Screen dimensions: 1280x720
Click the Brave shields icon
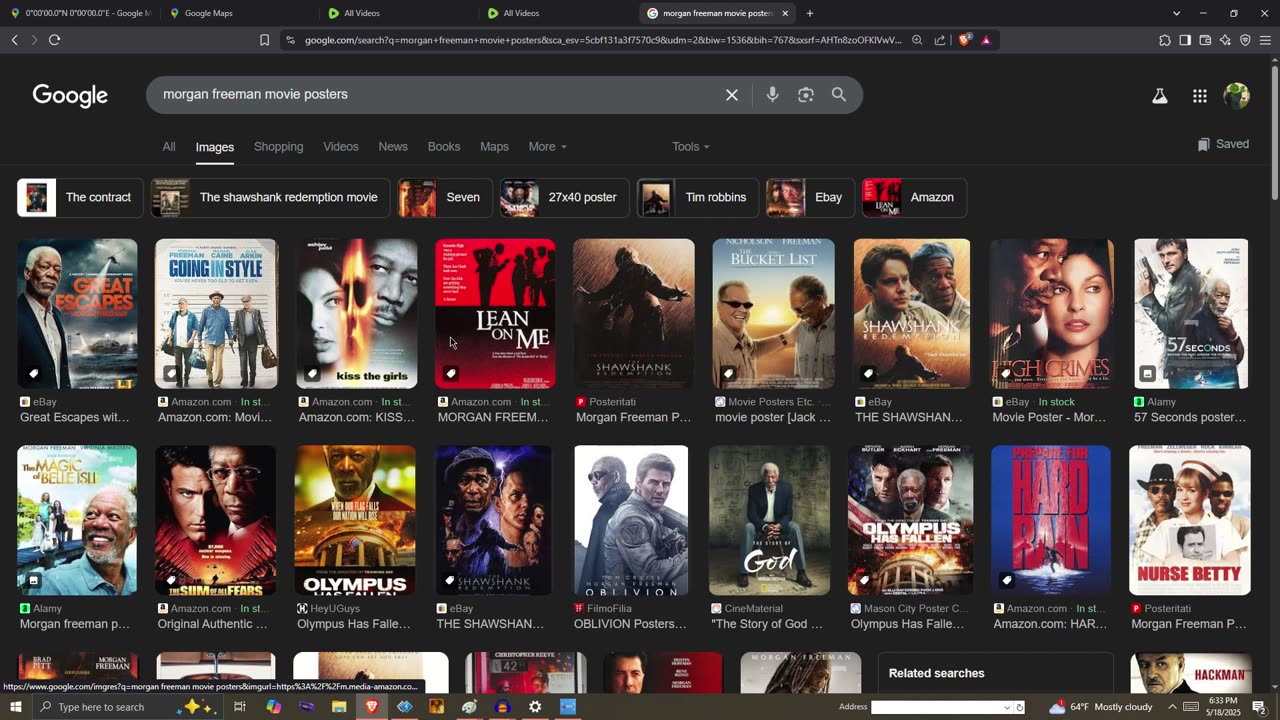click(964, 40)
